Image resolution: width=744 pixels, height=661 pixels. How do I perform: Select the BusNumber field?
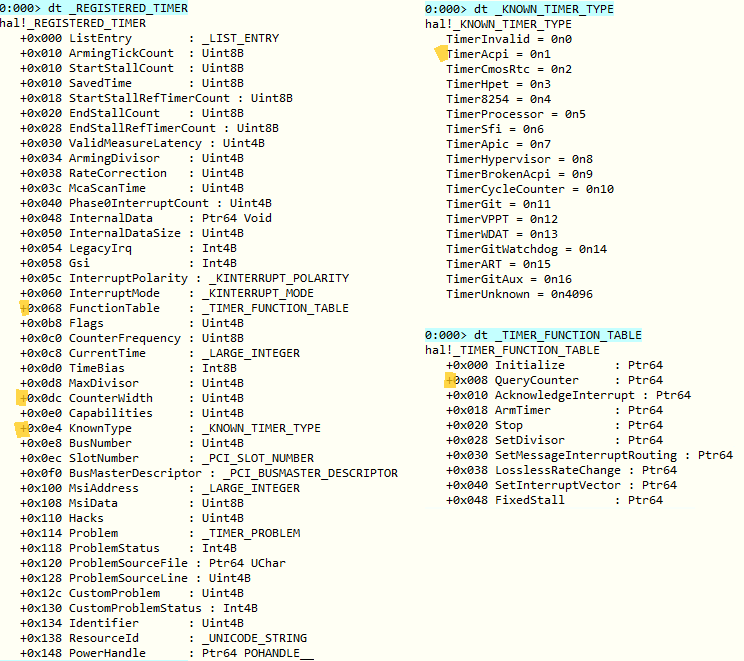pyautogui.click(x=132, y=443)
